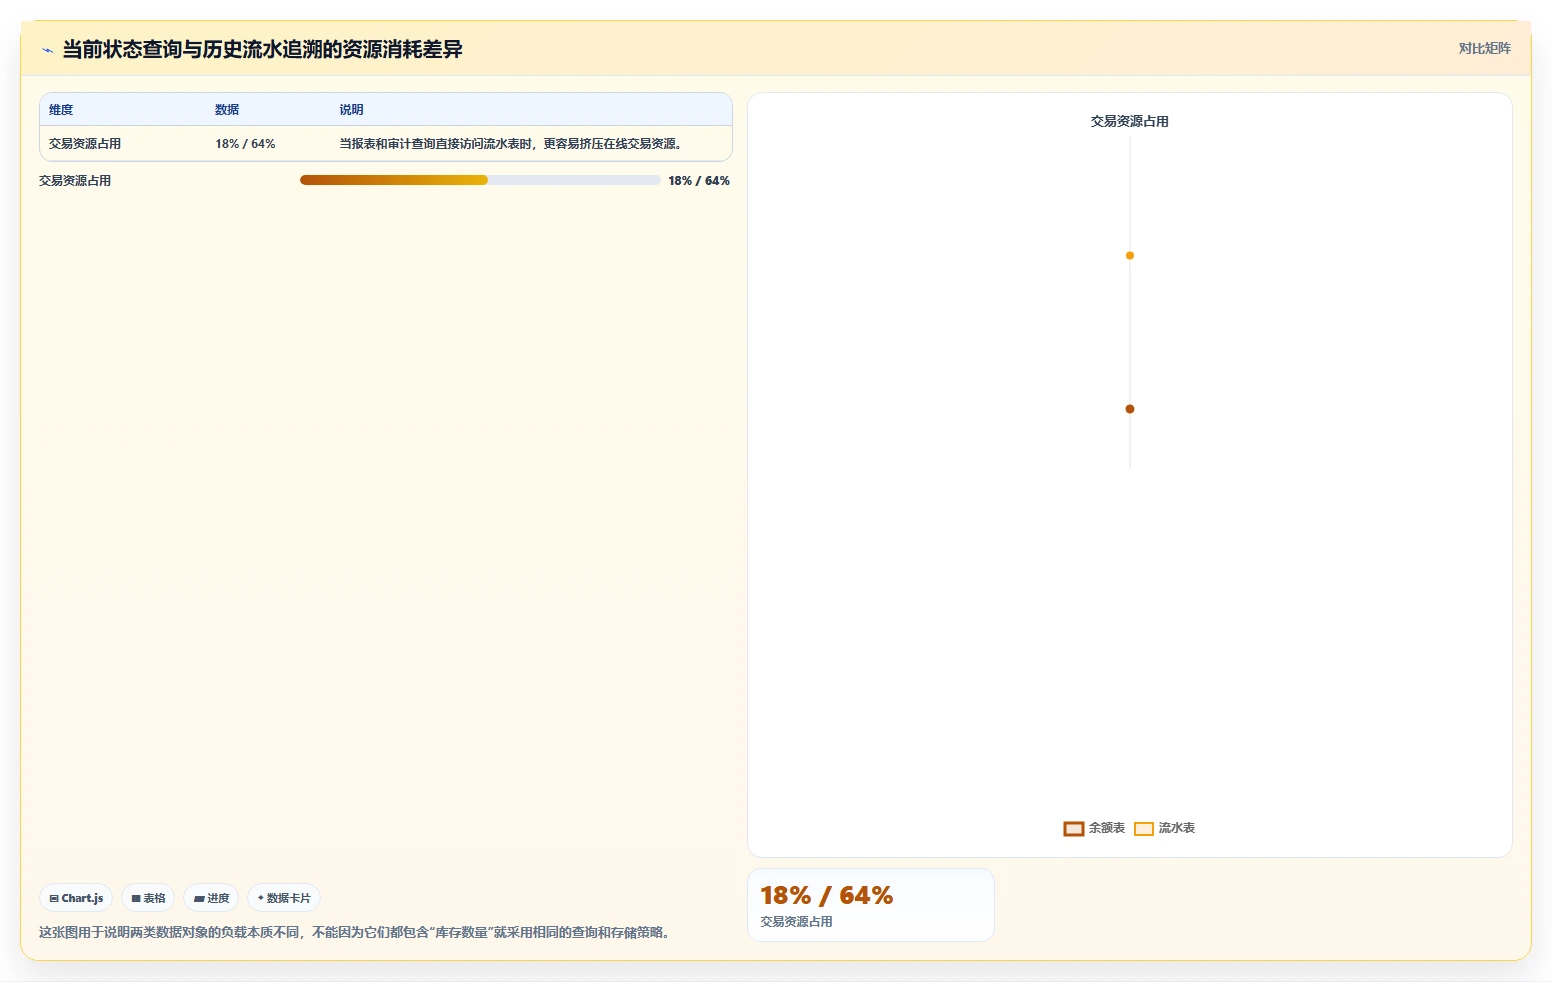
Task: Click the 交易资源占用 chart axis label
Action: click(1129, 121)
